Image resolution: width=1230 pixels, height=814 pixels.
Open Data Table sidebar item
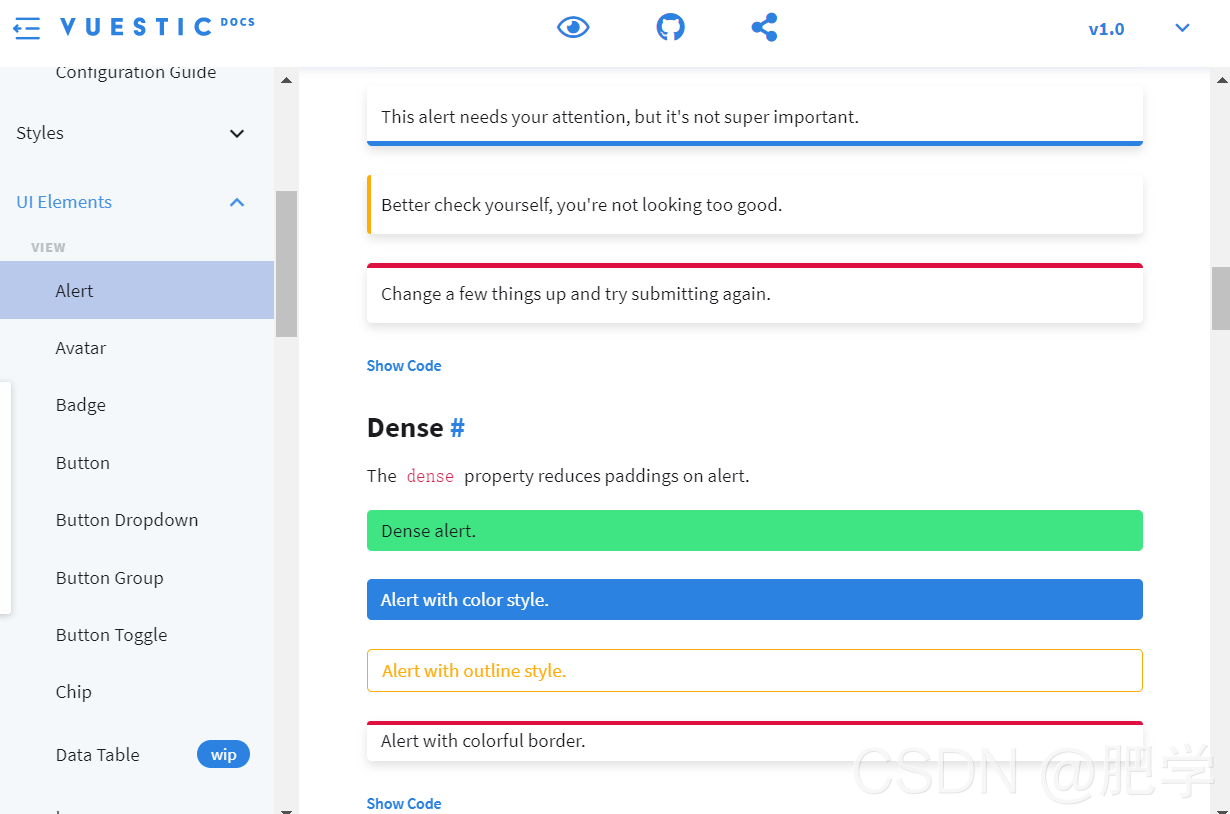98,755
